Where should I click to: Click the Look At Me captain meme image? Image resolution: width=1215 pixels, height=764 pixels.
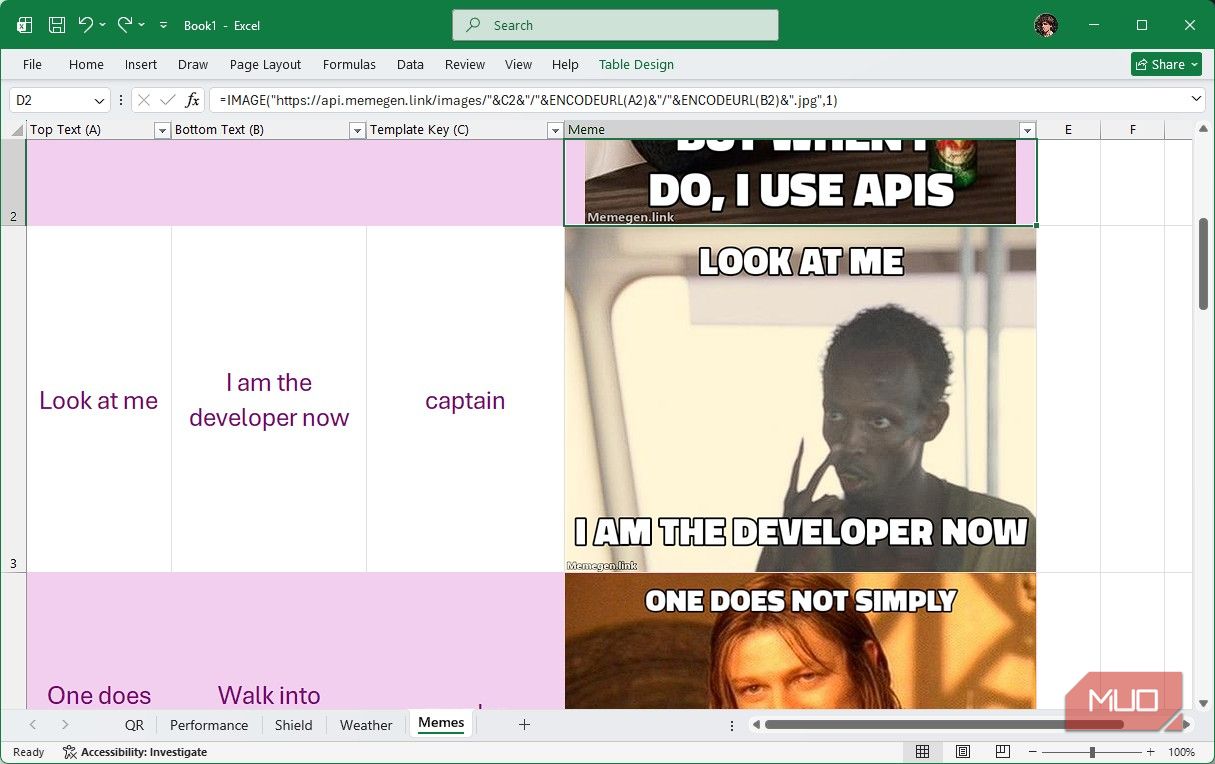pos(800,399)
